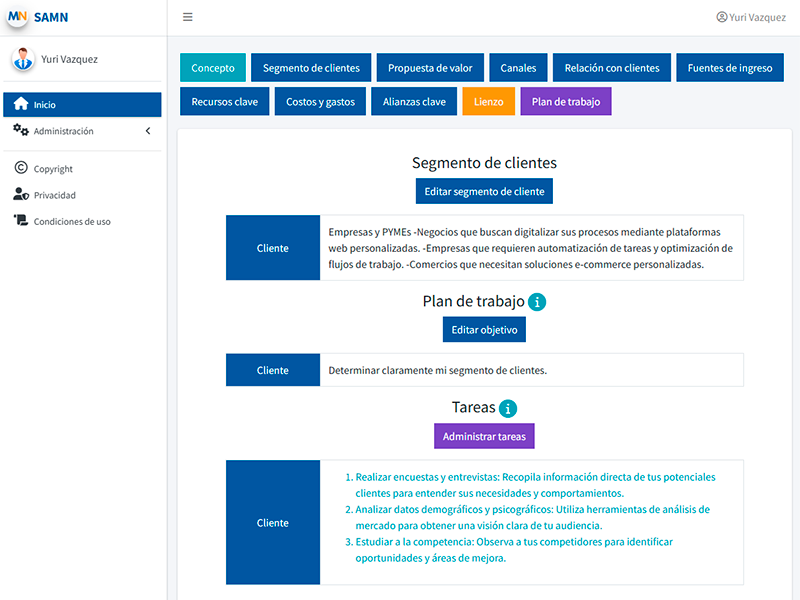The height and width of the screenshot is (600, 800).
Task: Click Yuri Vazquez avatar in sidebar
Action: [x=23, y=60]
